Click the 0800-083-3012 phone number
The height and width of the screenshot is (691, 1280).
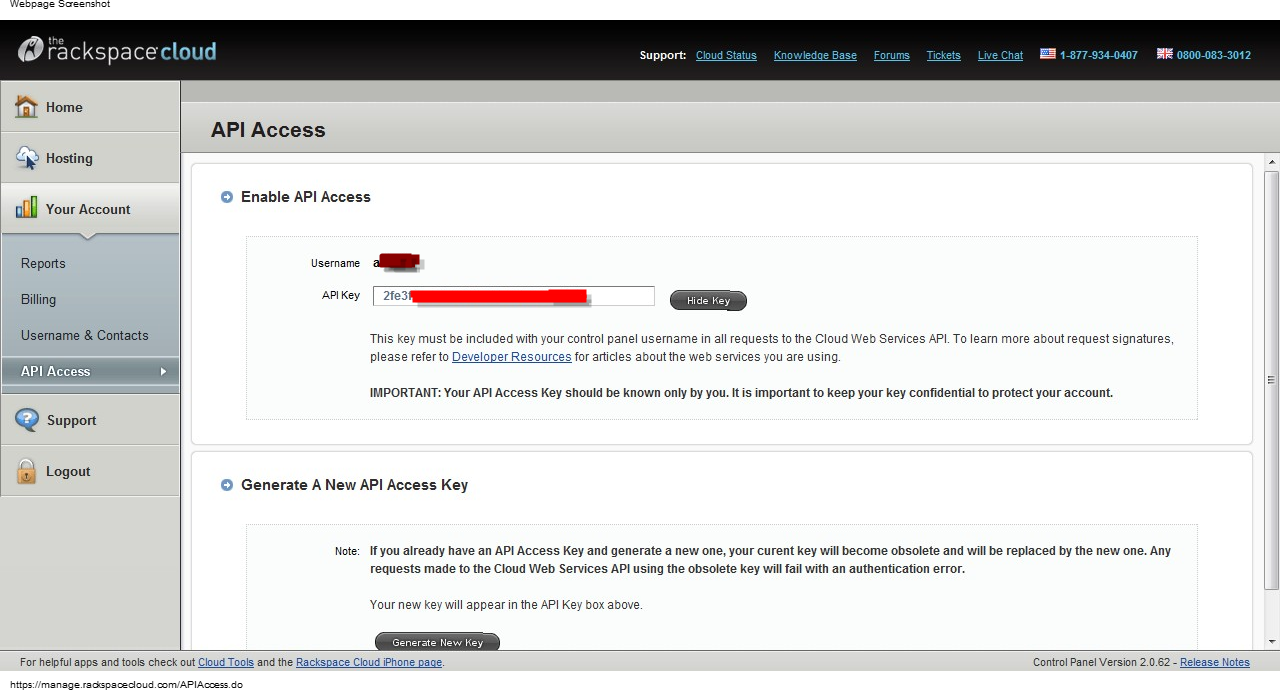[1214, 55]
